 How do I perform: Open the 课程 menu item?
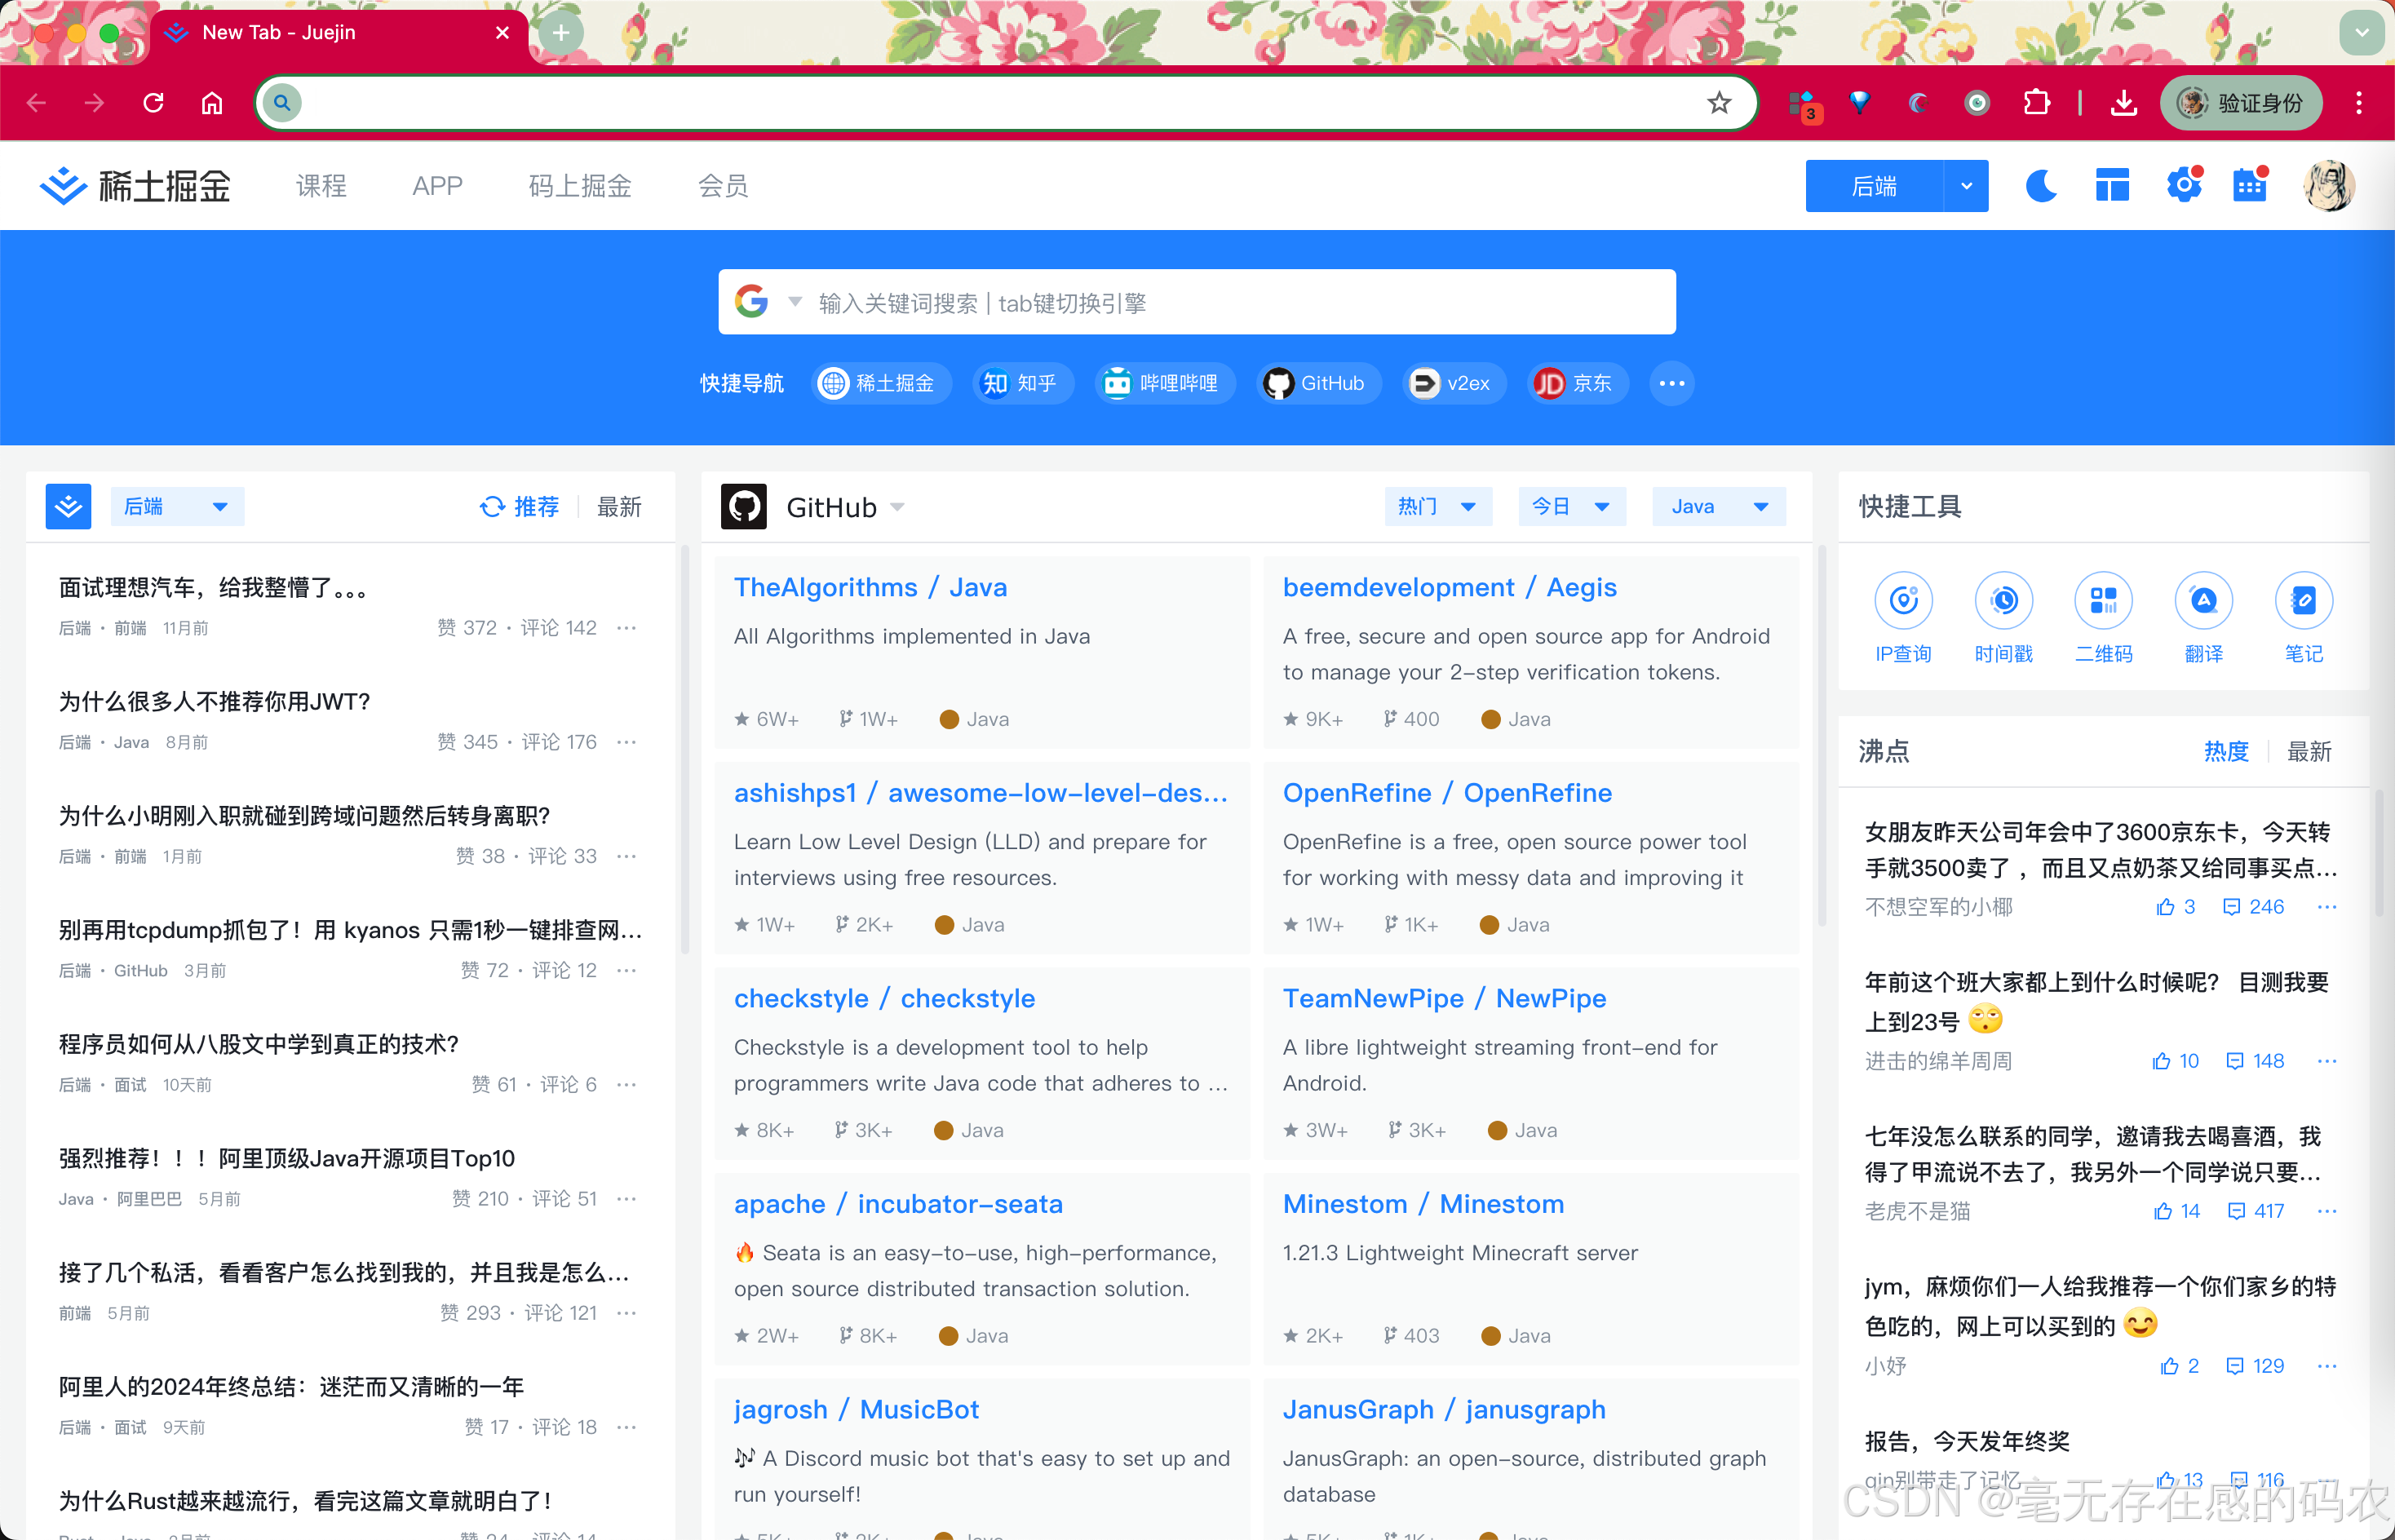coord(321,186)
